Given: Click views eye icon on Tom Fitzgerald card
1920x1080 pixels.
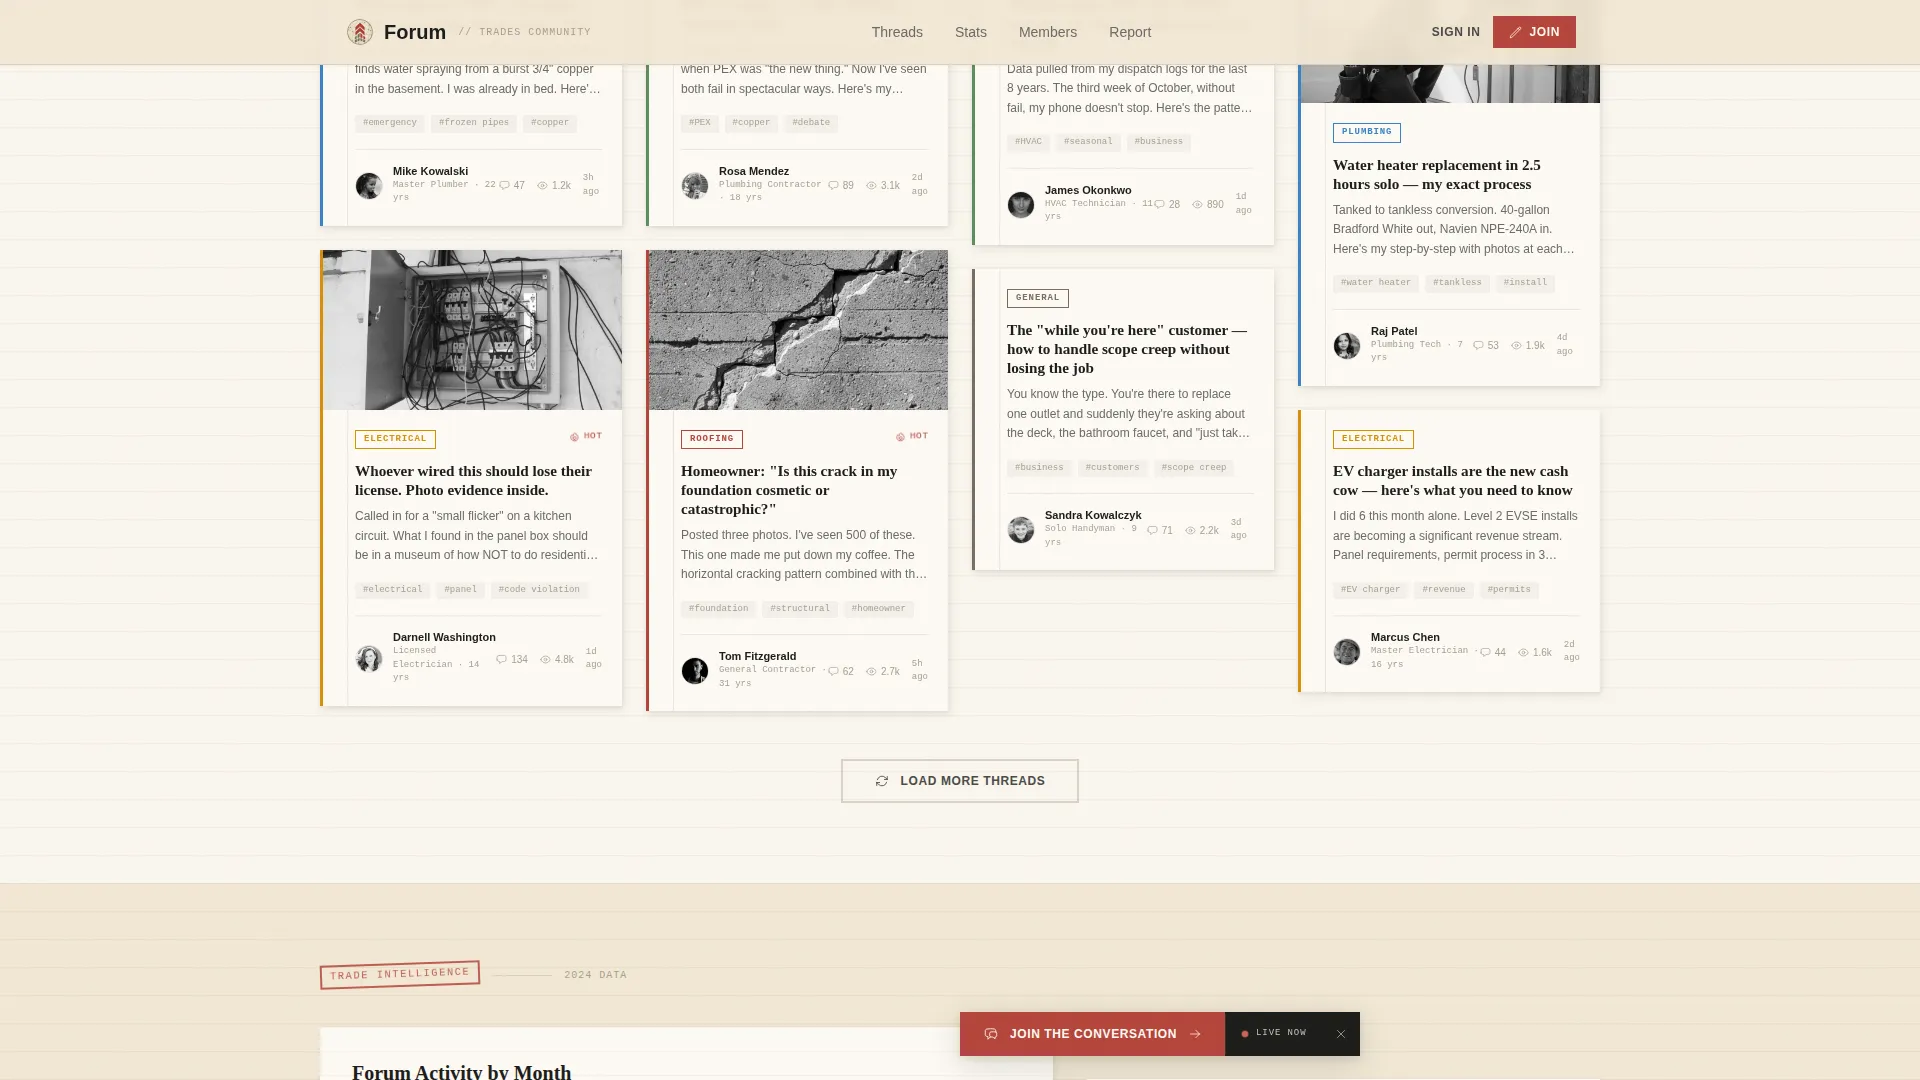Looking at the screenshot, I should tap(871, 671).
